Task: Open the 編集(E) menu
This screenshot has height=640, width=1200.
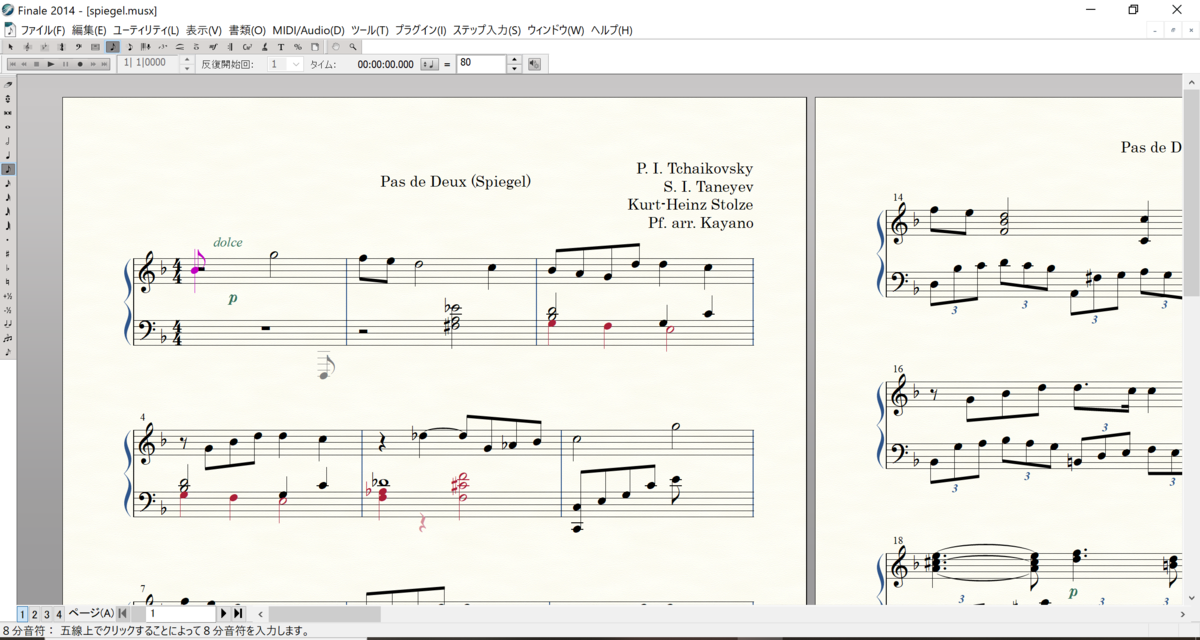Action: point(89,30)
